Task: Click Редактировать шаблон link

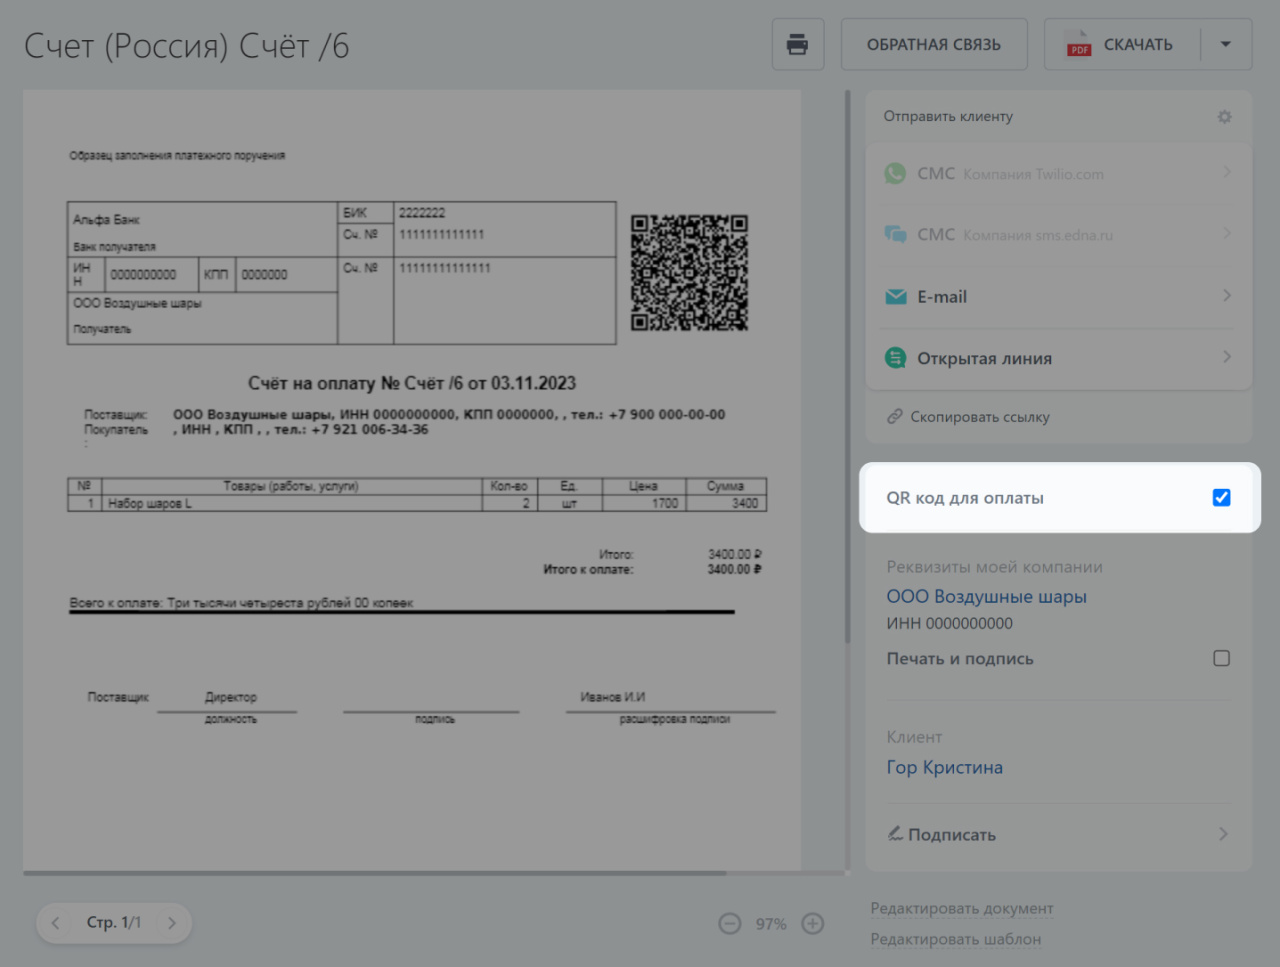Action: click(955, 939)
